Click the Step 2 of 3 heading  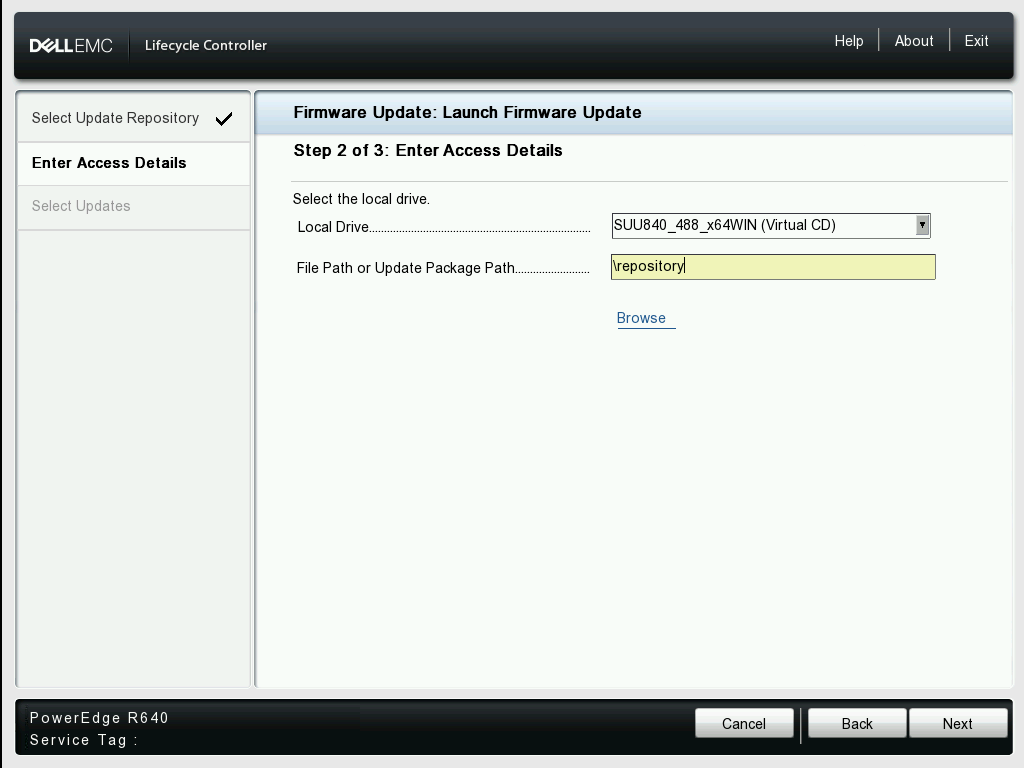428,151
